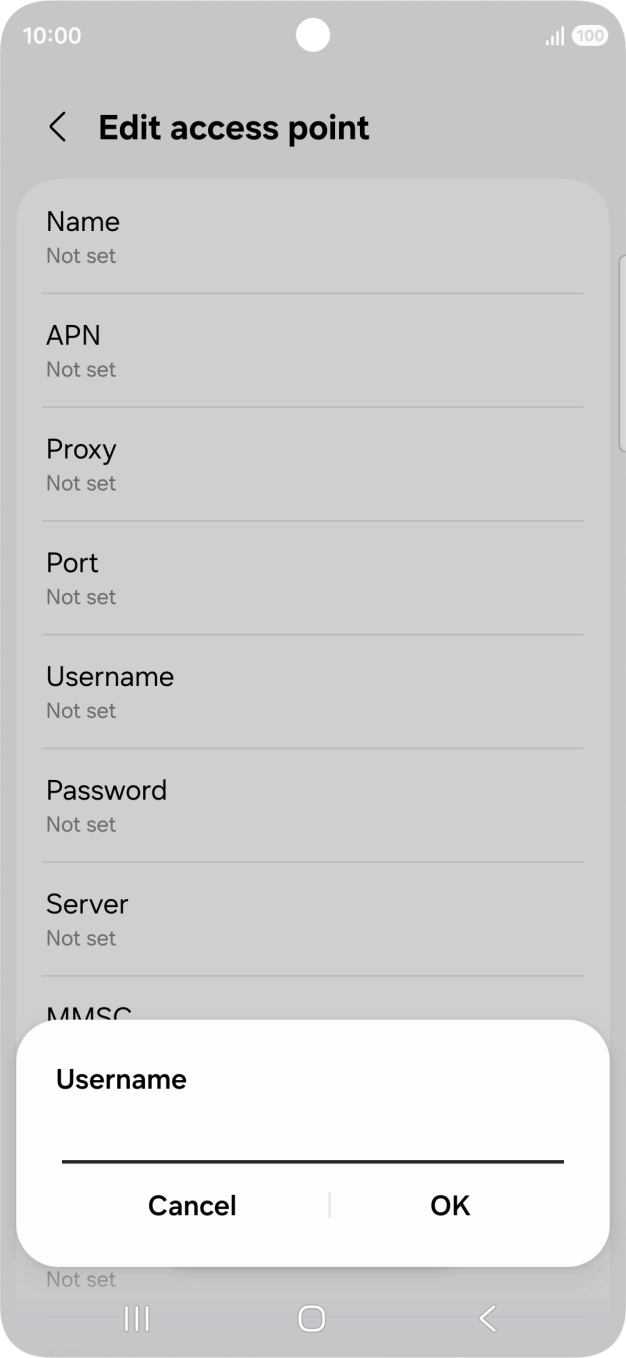Confirm with OK in the Username dialog
Image resolution: width=626 pixels, height=1358 pixels.
pyautogui.click(x=449, y=1205)
